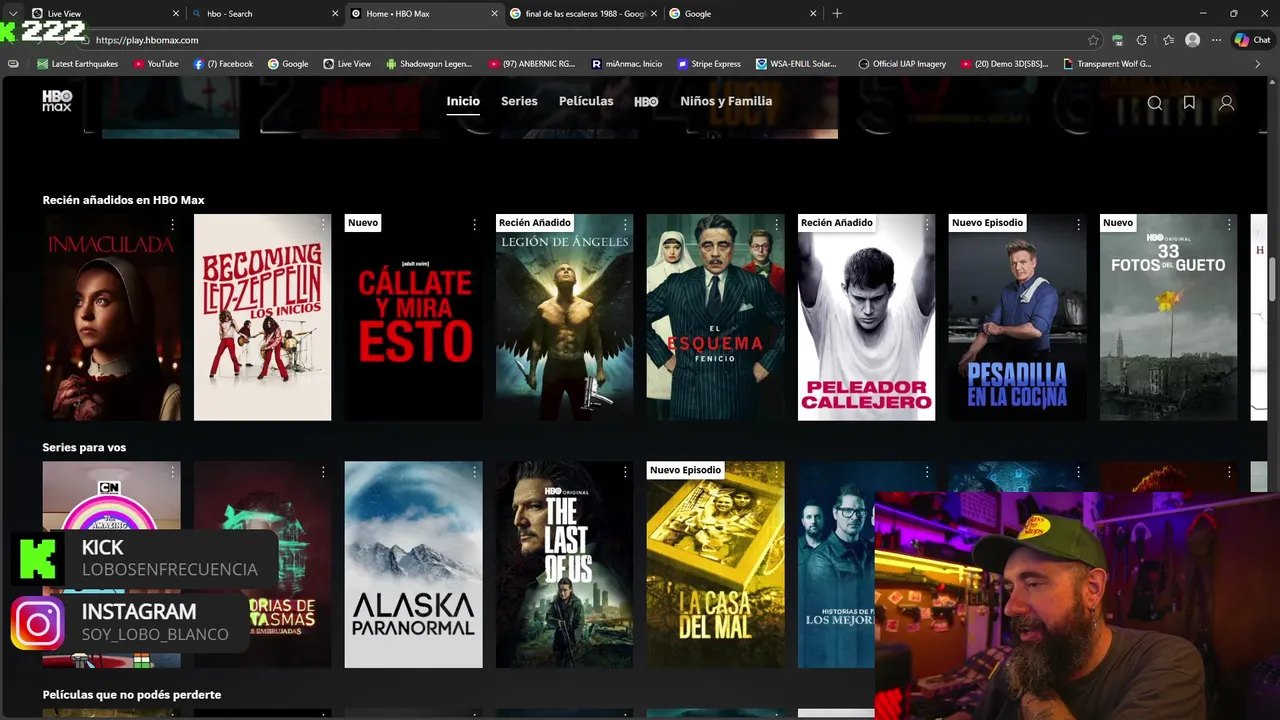Open Latest Earthquakes bookmark
Viewport: 1280px width, 720px height.
click(77, 64)
